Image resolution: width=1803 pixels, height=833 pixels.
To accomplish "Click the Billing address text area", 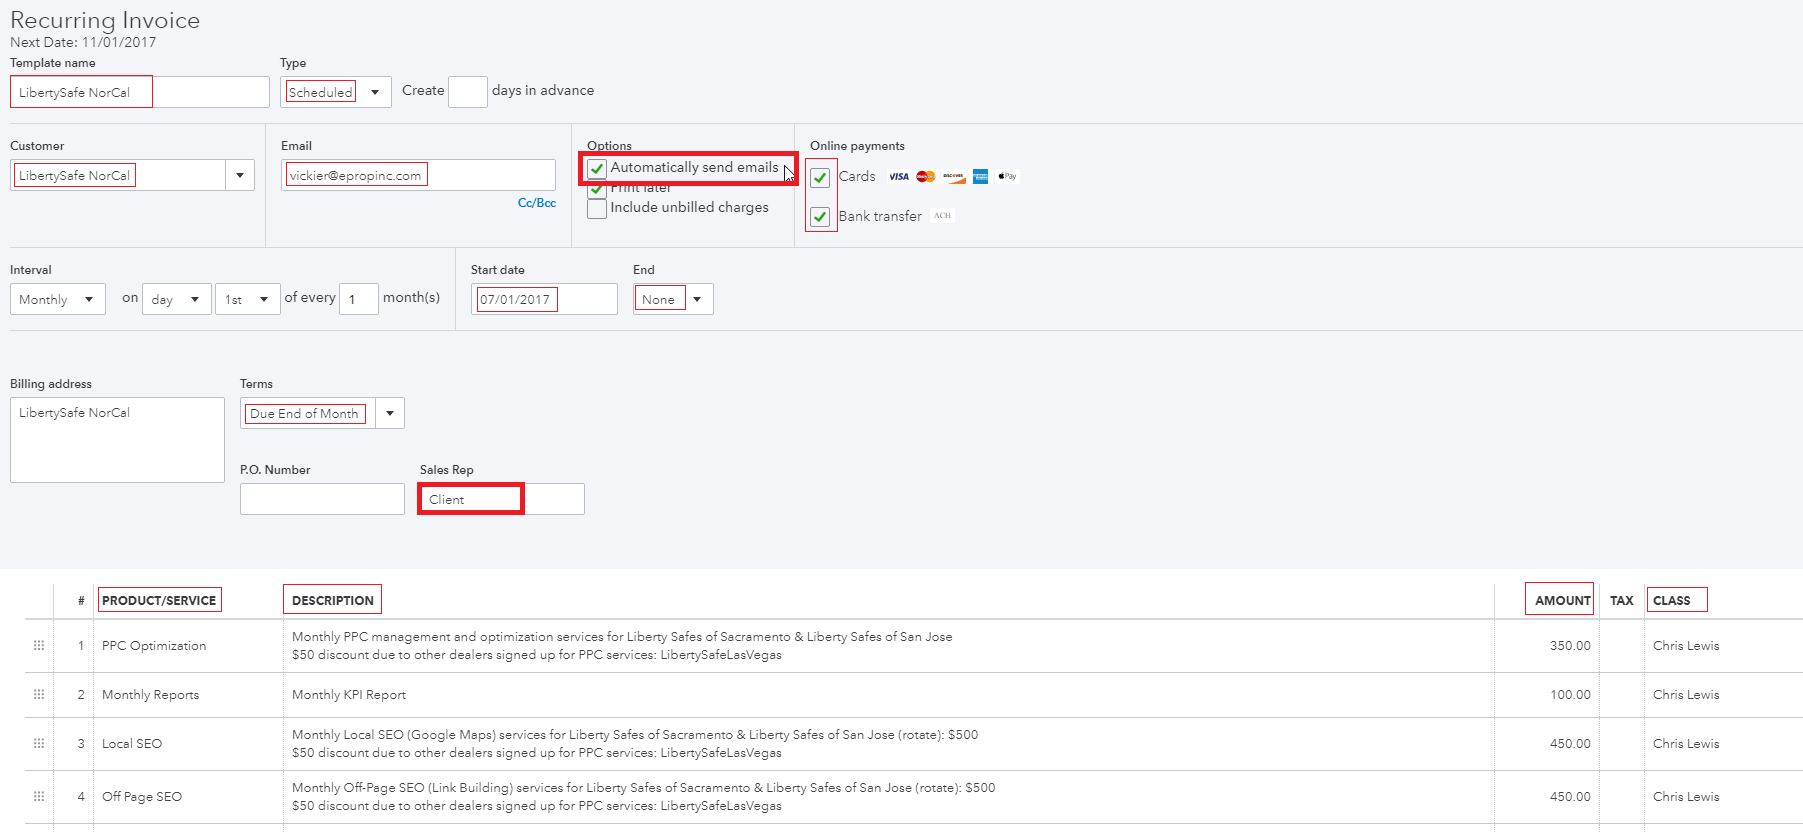I will point(118,440).
